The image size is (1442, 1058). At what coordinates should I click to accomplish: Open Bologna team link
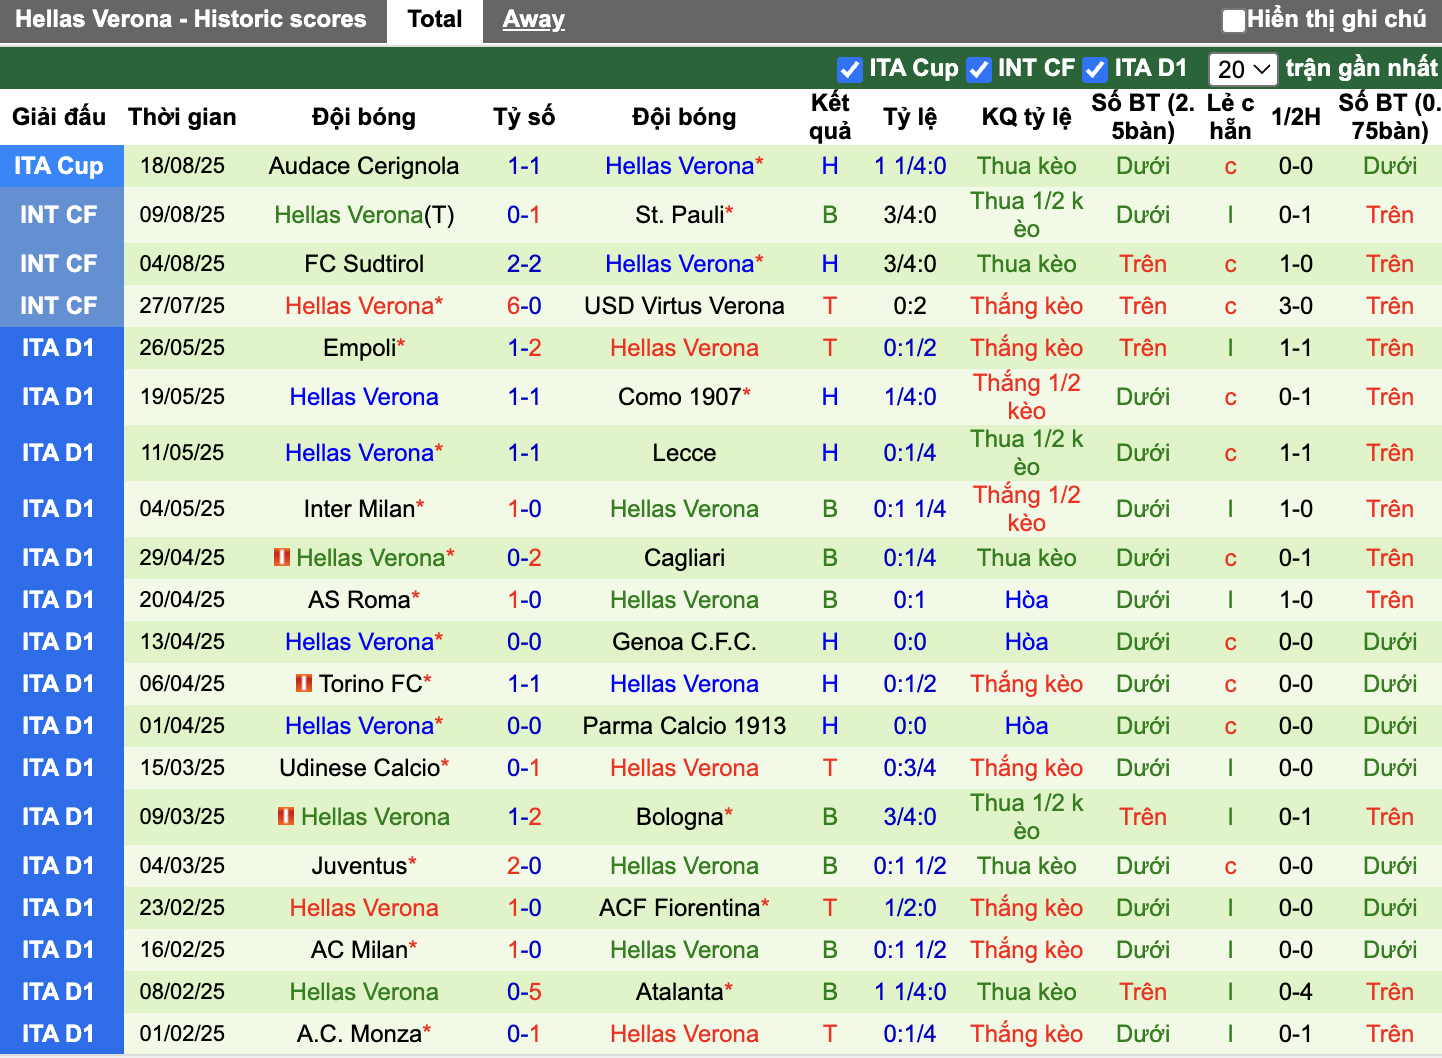[680, 817]
